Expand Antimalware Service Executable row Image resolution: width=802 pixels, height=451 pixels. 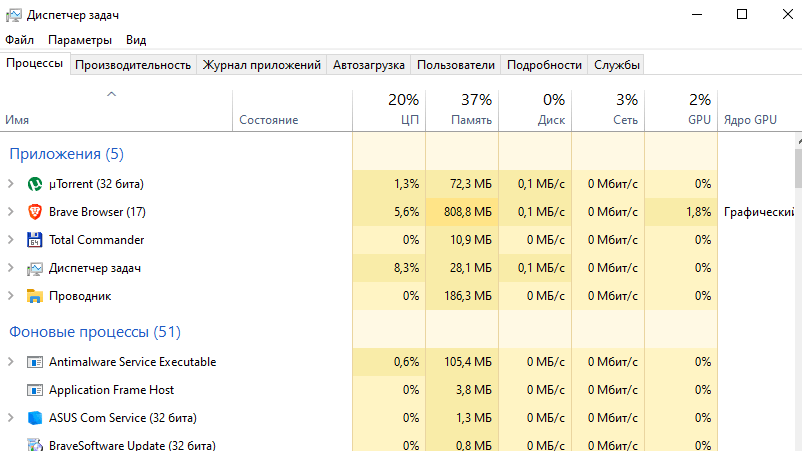click(11, 362)
